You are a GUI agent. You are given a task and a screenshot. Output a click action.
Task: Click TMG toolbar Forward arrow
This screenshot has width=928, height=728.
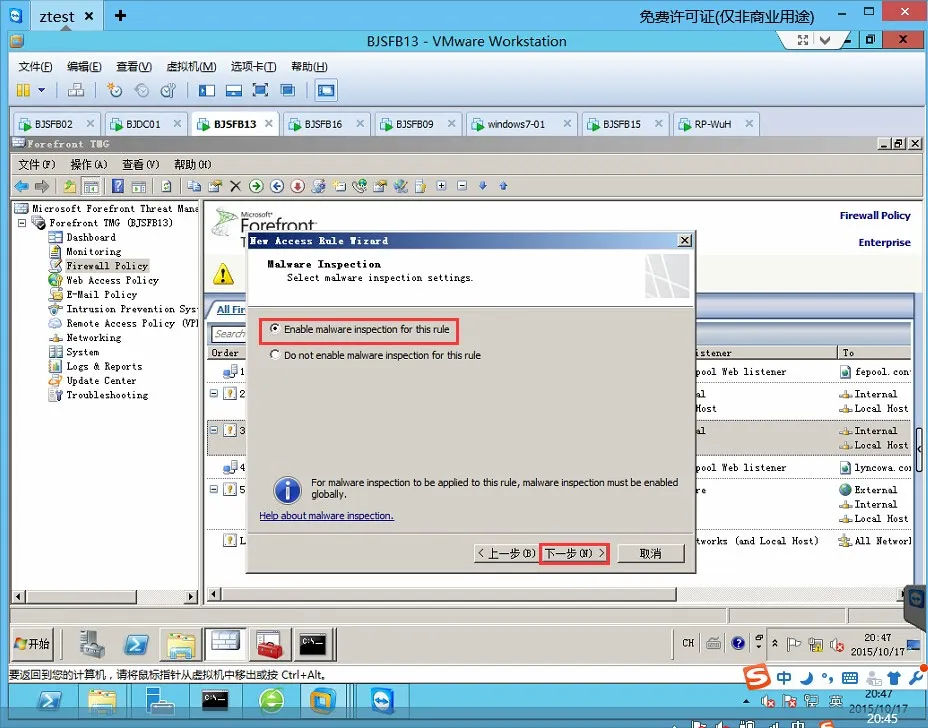pyautogui.click(x=41, y=186)
